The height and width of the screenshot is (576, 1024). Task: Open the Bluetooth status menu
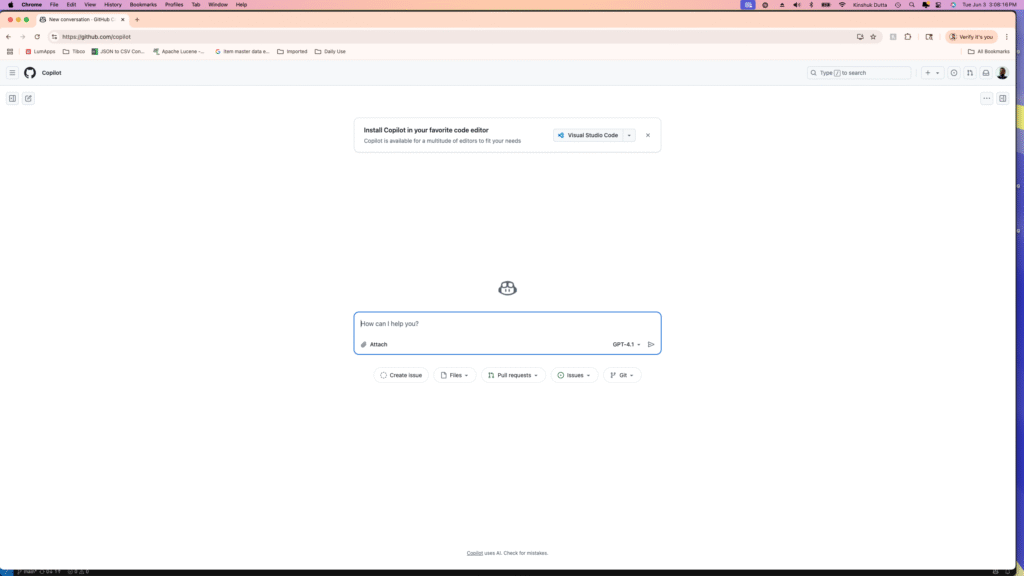tap(811, 5)
